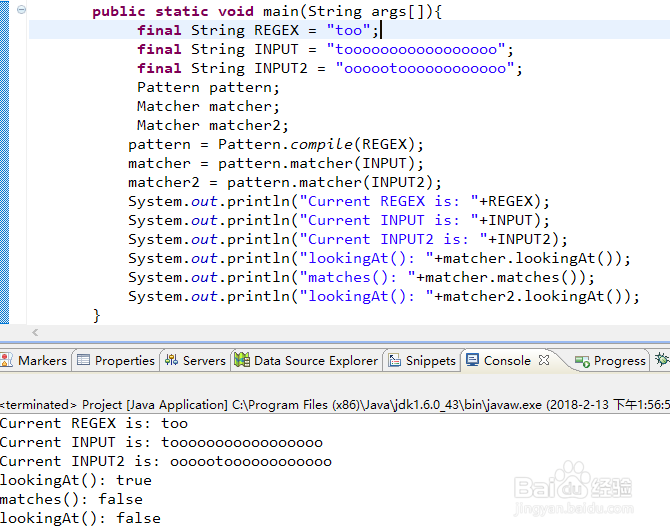Click the println "Current REGEX is:" line

338,201
